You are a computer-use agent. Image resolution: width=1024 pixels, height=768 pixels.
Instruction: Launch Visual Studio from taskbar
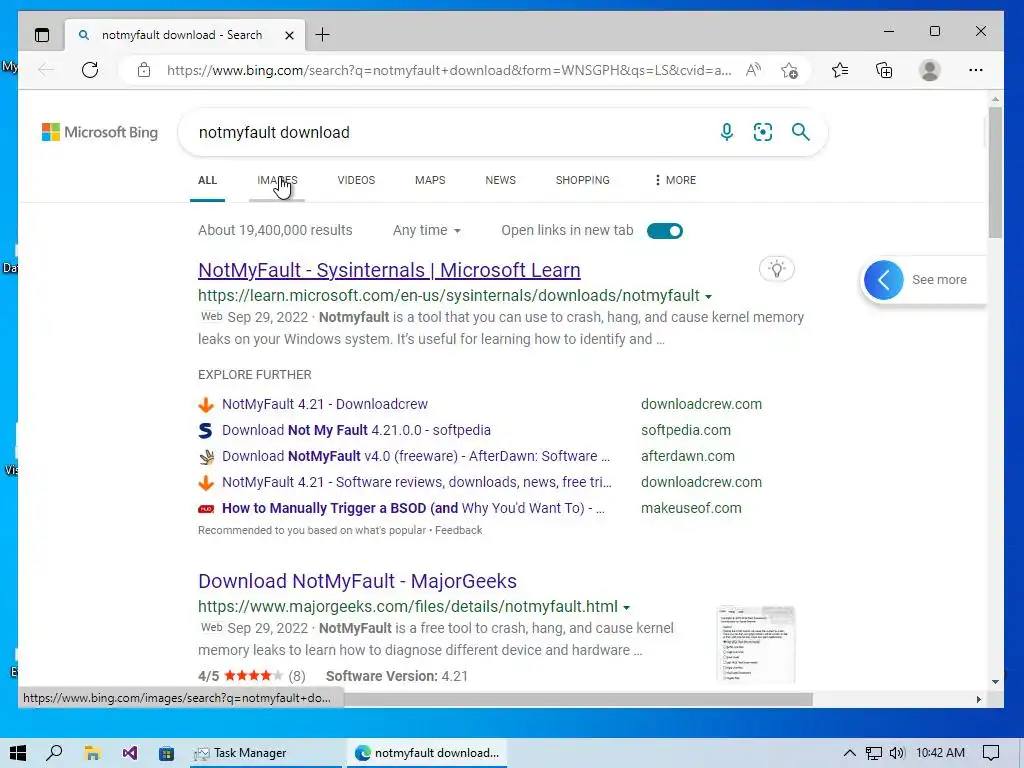pyautogui.click(x=129, y=753)
